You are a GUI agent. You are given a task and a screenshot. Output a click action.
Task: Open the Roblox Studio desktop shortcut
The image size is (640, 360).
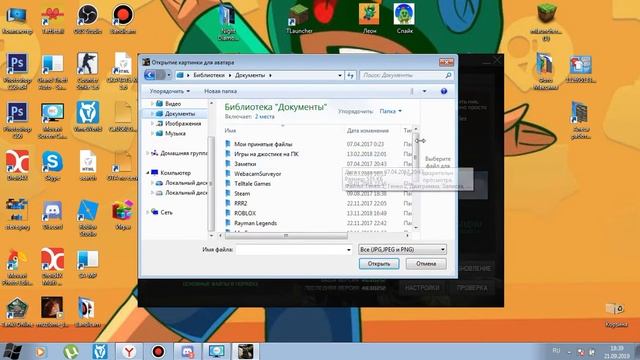87,218
